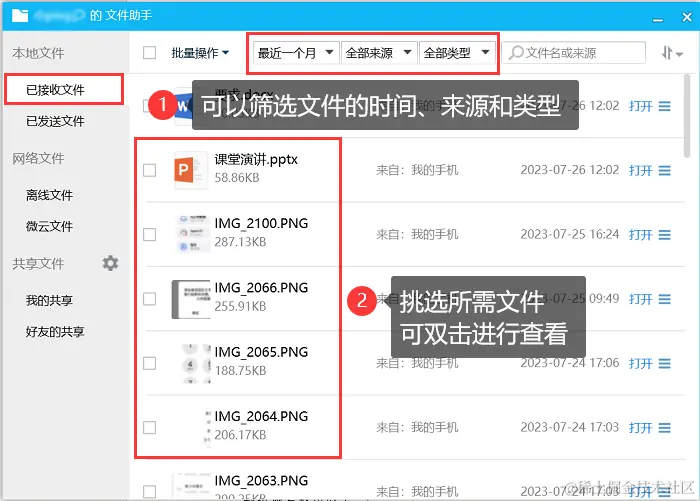Image resolution: width=700 pixels, height=501 pixels.
Task: Click file name IMG_2100.PNG
Action: tap(261, 223)
